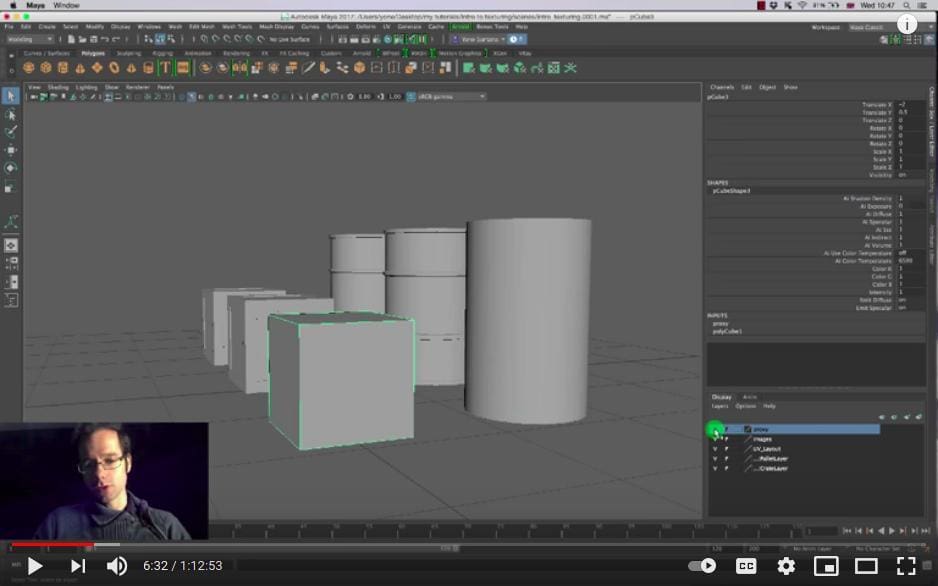The height and width of the screenshot is (586, 938).
Task: Toggle closed captions on the video
Action: [x=746, y=566]
